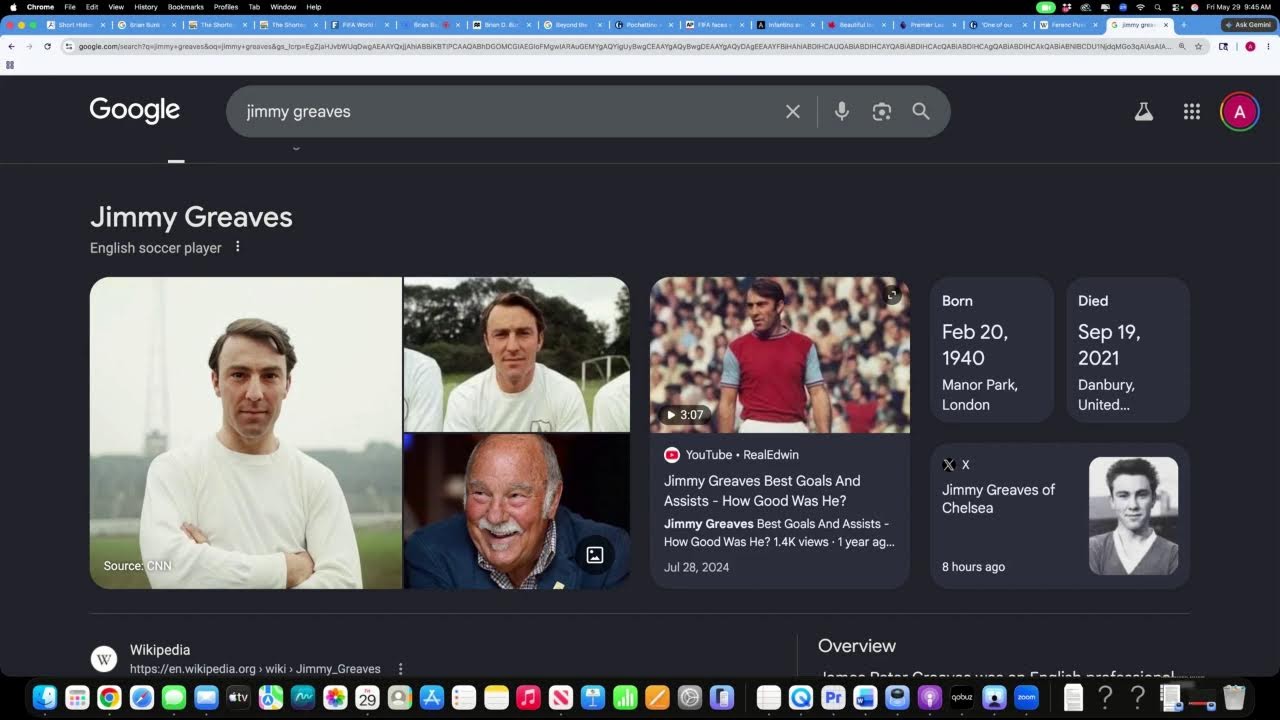The image size is (1280, 720).
Task: Click into the jimmy greaves search field
Action: tap(510, 112)
